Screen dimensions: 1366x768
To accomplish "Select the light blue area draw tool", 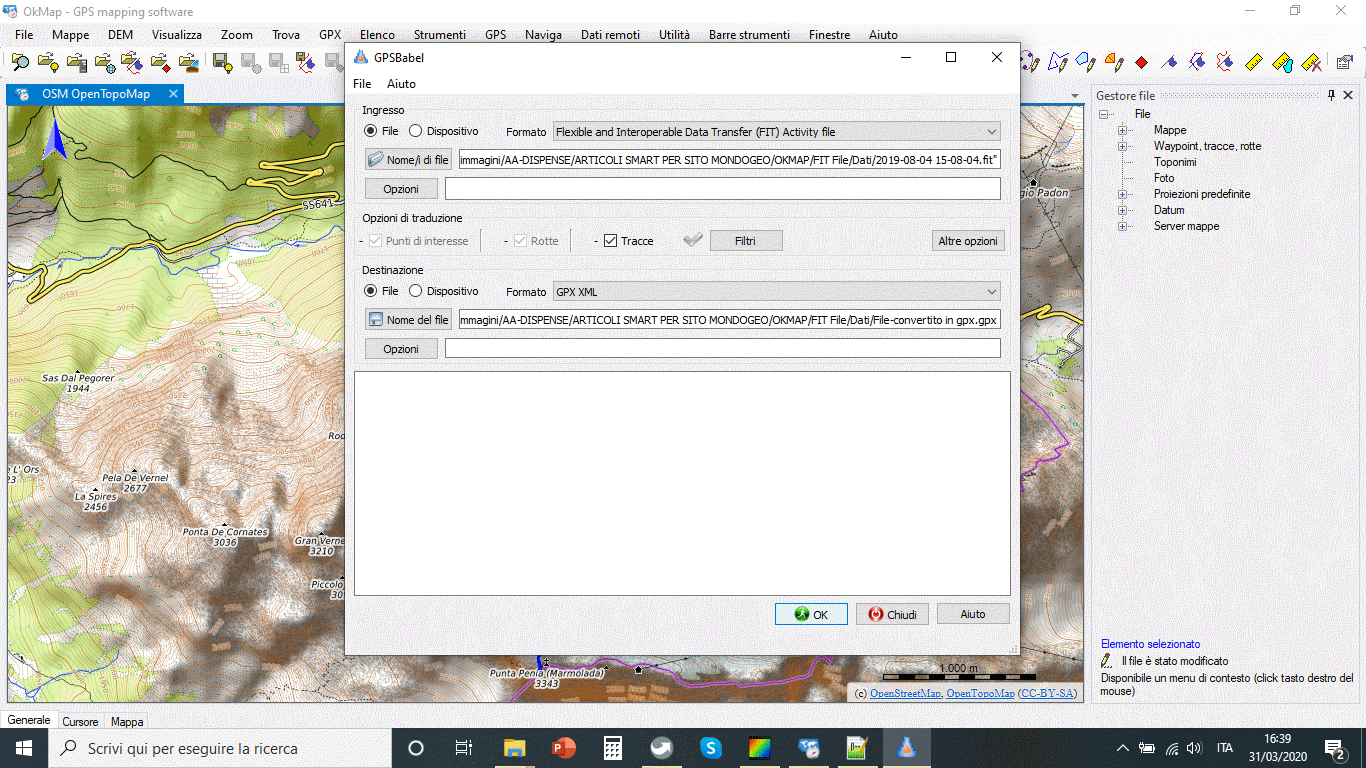I will (1086, 63).
